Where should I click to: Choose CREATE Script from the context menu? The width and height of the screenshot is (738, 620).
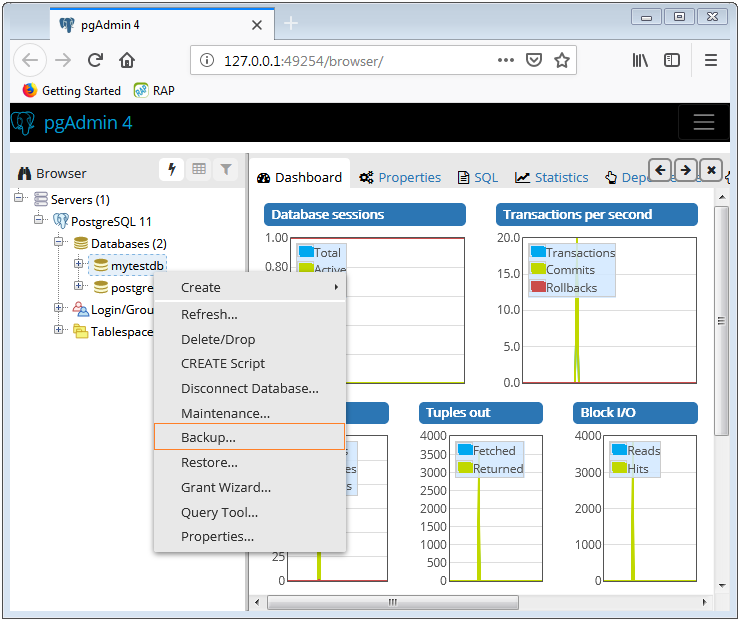[250, 363]
